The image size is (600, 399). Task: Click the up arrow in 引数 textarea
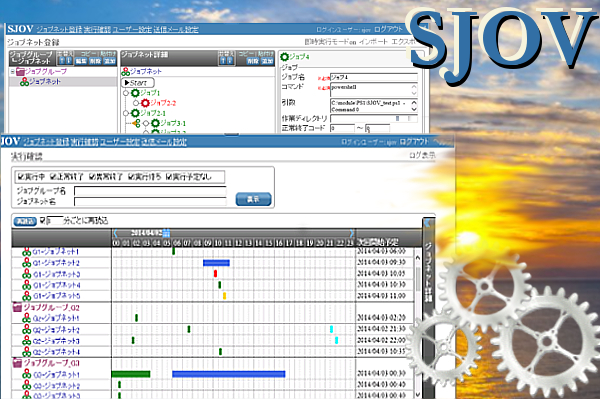tap(414, 103)
